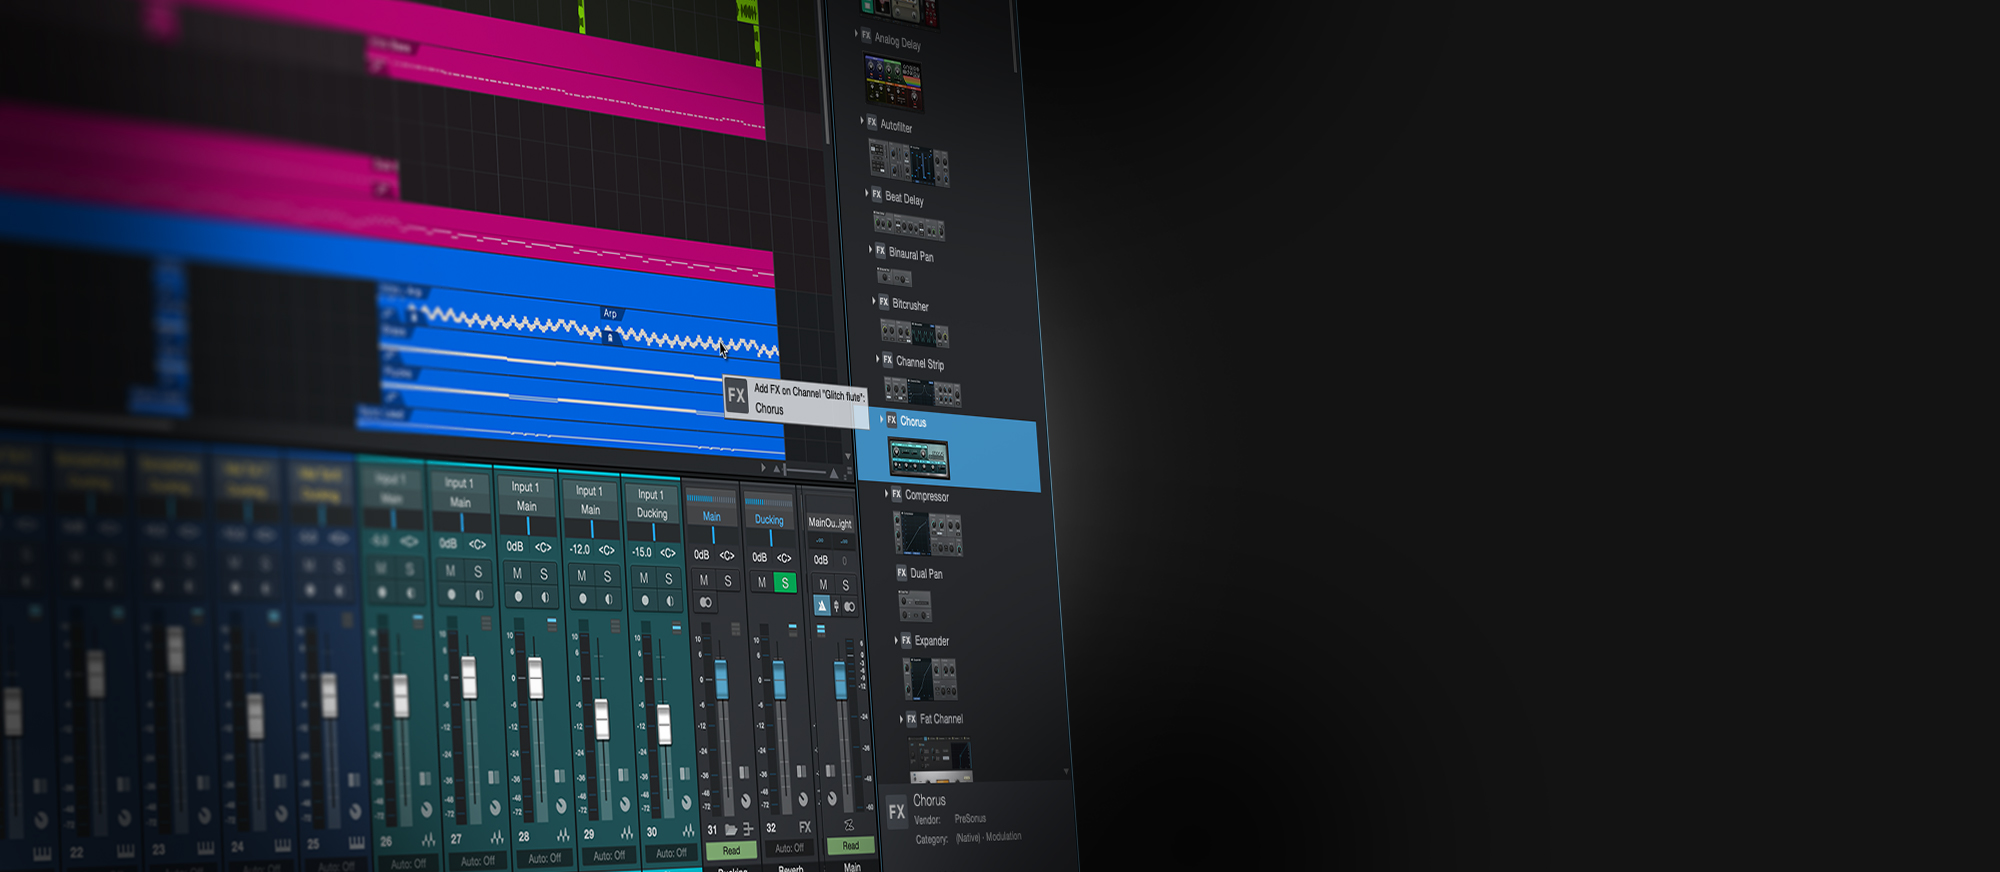Viewport: 2000px width, 872px height.
Task: Expand the Autofilter effect entry
Action: click(x=862, y=121)
